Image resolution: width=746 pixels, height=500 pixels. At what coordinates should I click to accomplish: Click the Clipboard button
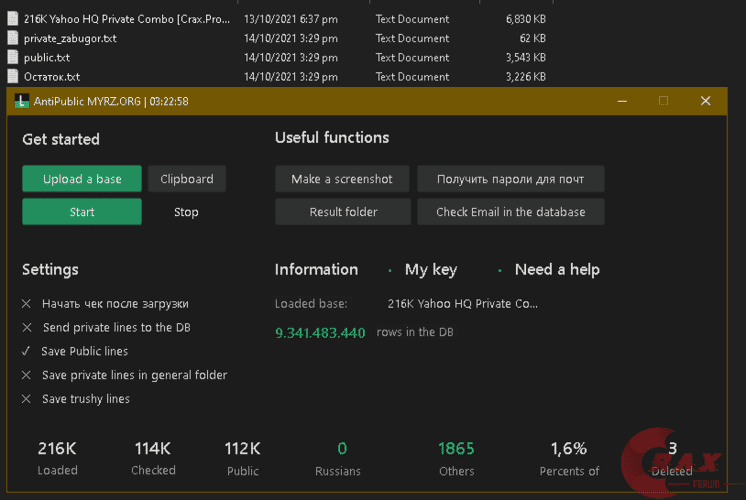187,179
